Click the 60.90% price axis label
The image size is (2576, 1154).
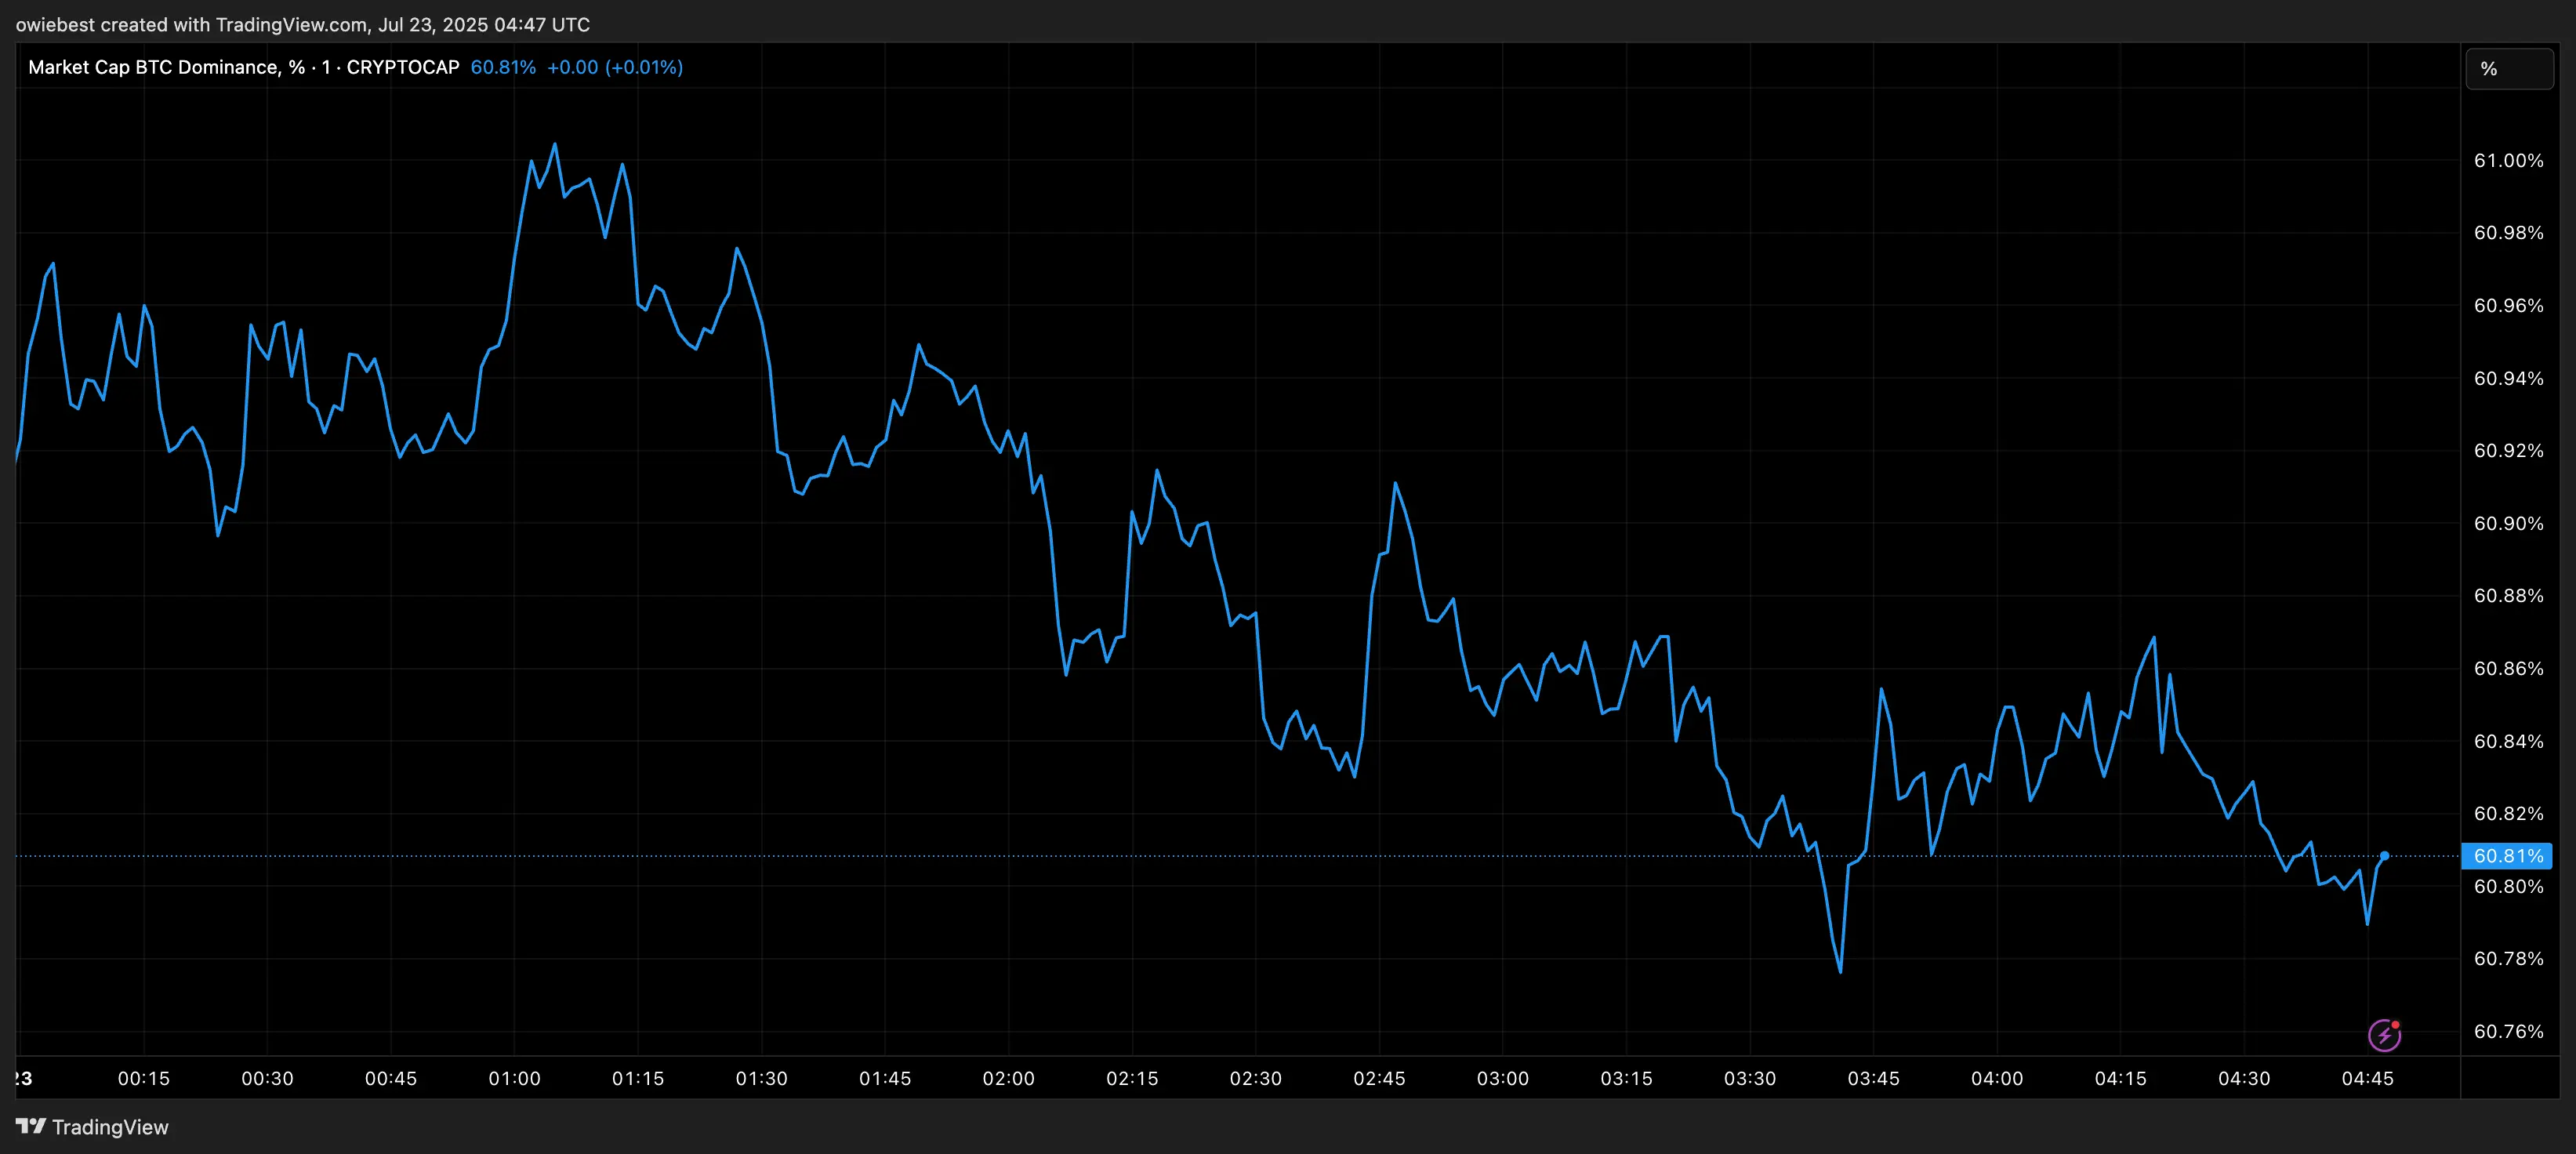click(2508, 524)
